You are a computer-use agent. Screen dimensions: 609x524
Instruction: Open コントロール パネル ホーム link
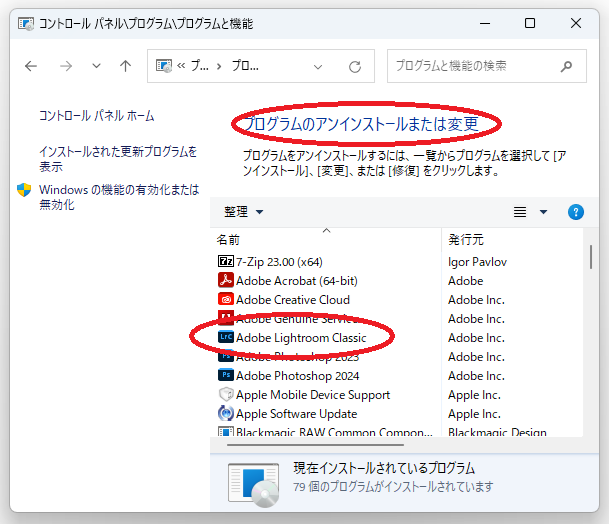[x=97, y=116]
